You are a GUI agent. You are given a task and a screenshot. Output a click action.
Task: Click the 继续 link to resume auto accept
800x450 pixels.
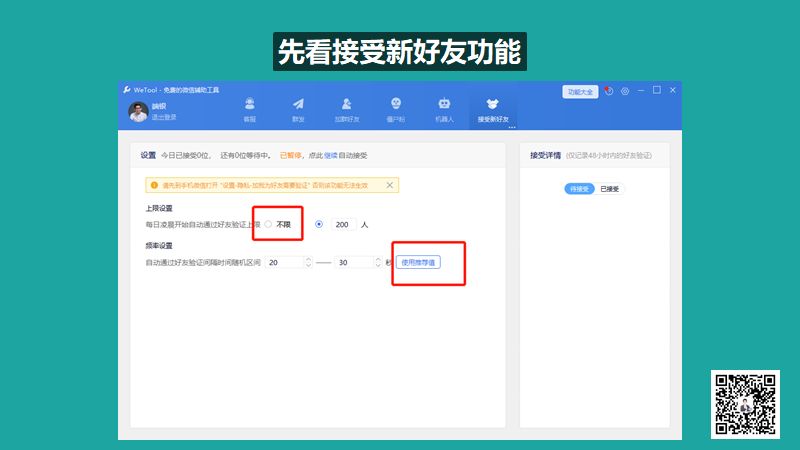pyautogui.click(x=331, y=156)
